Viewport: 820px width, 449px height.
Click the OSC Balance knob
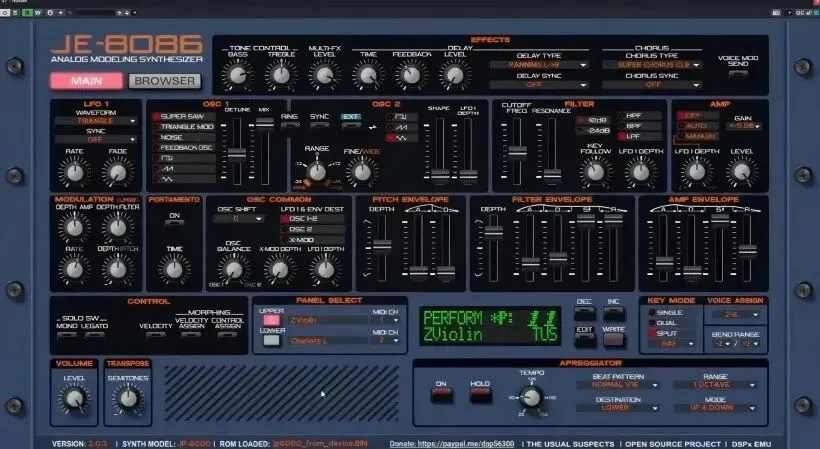[233, 270]
